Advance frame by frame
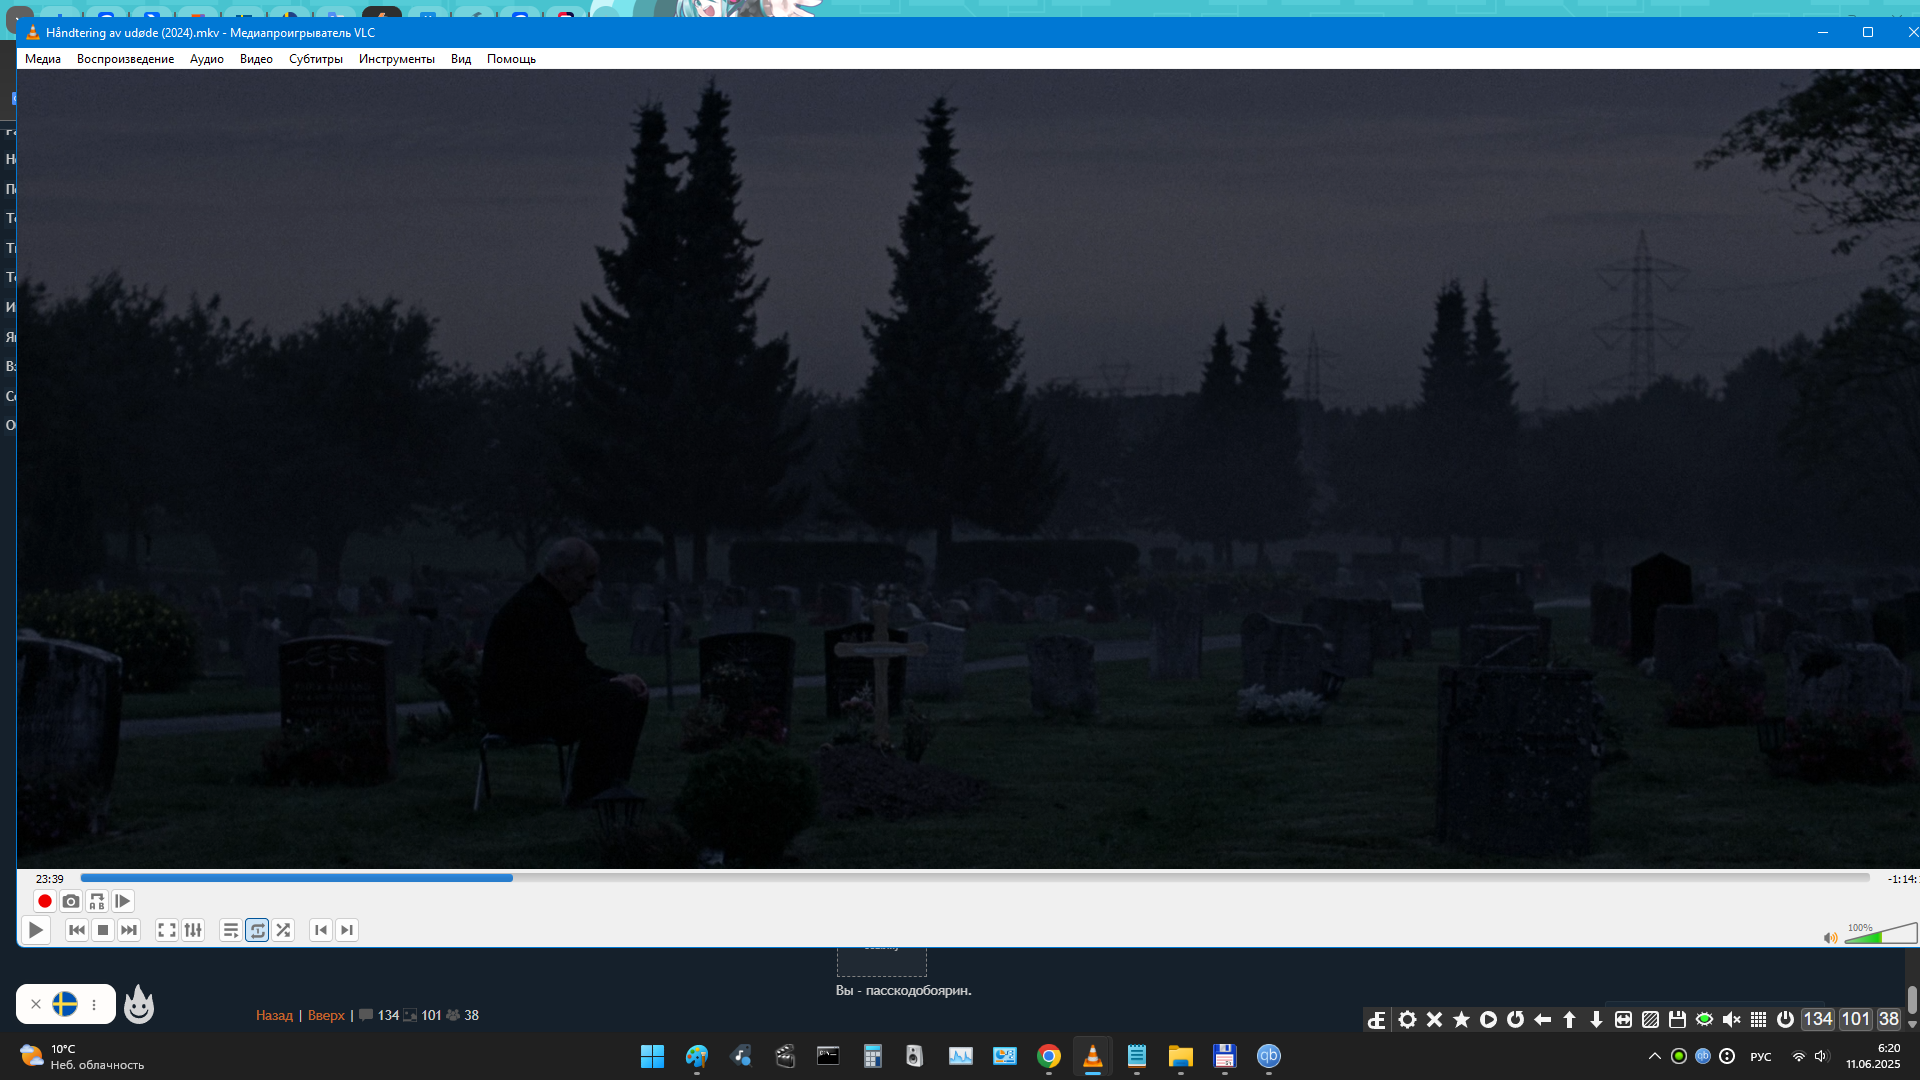1920x1080 pixels. click(x=122, y=901)
